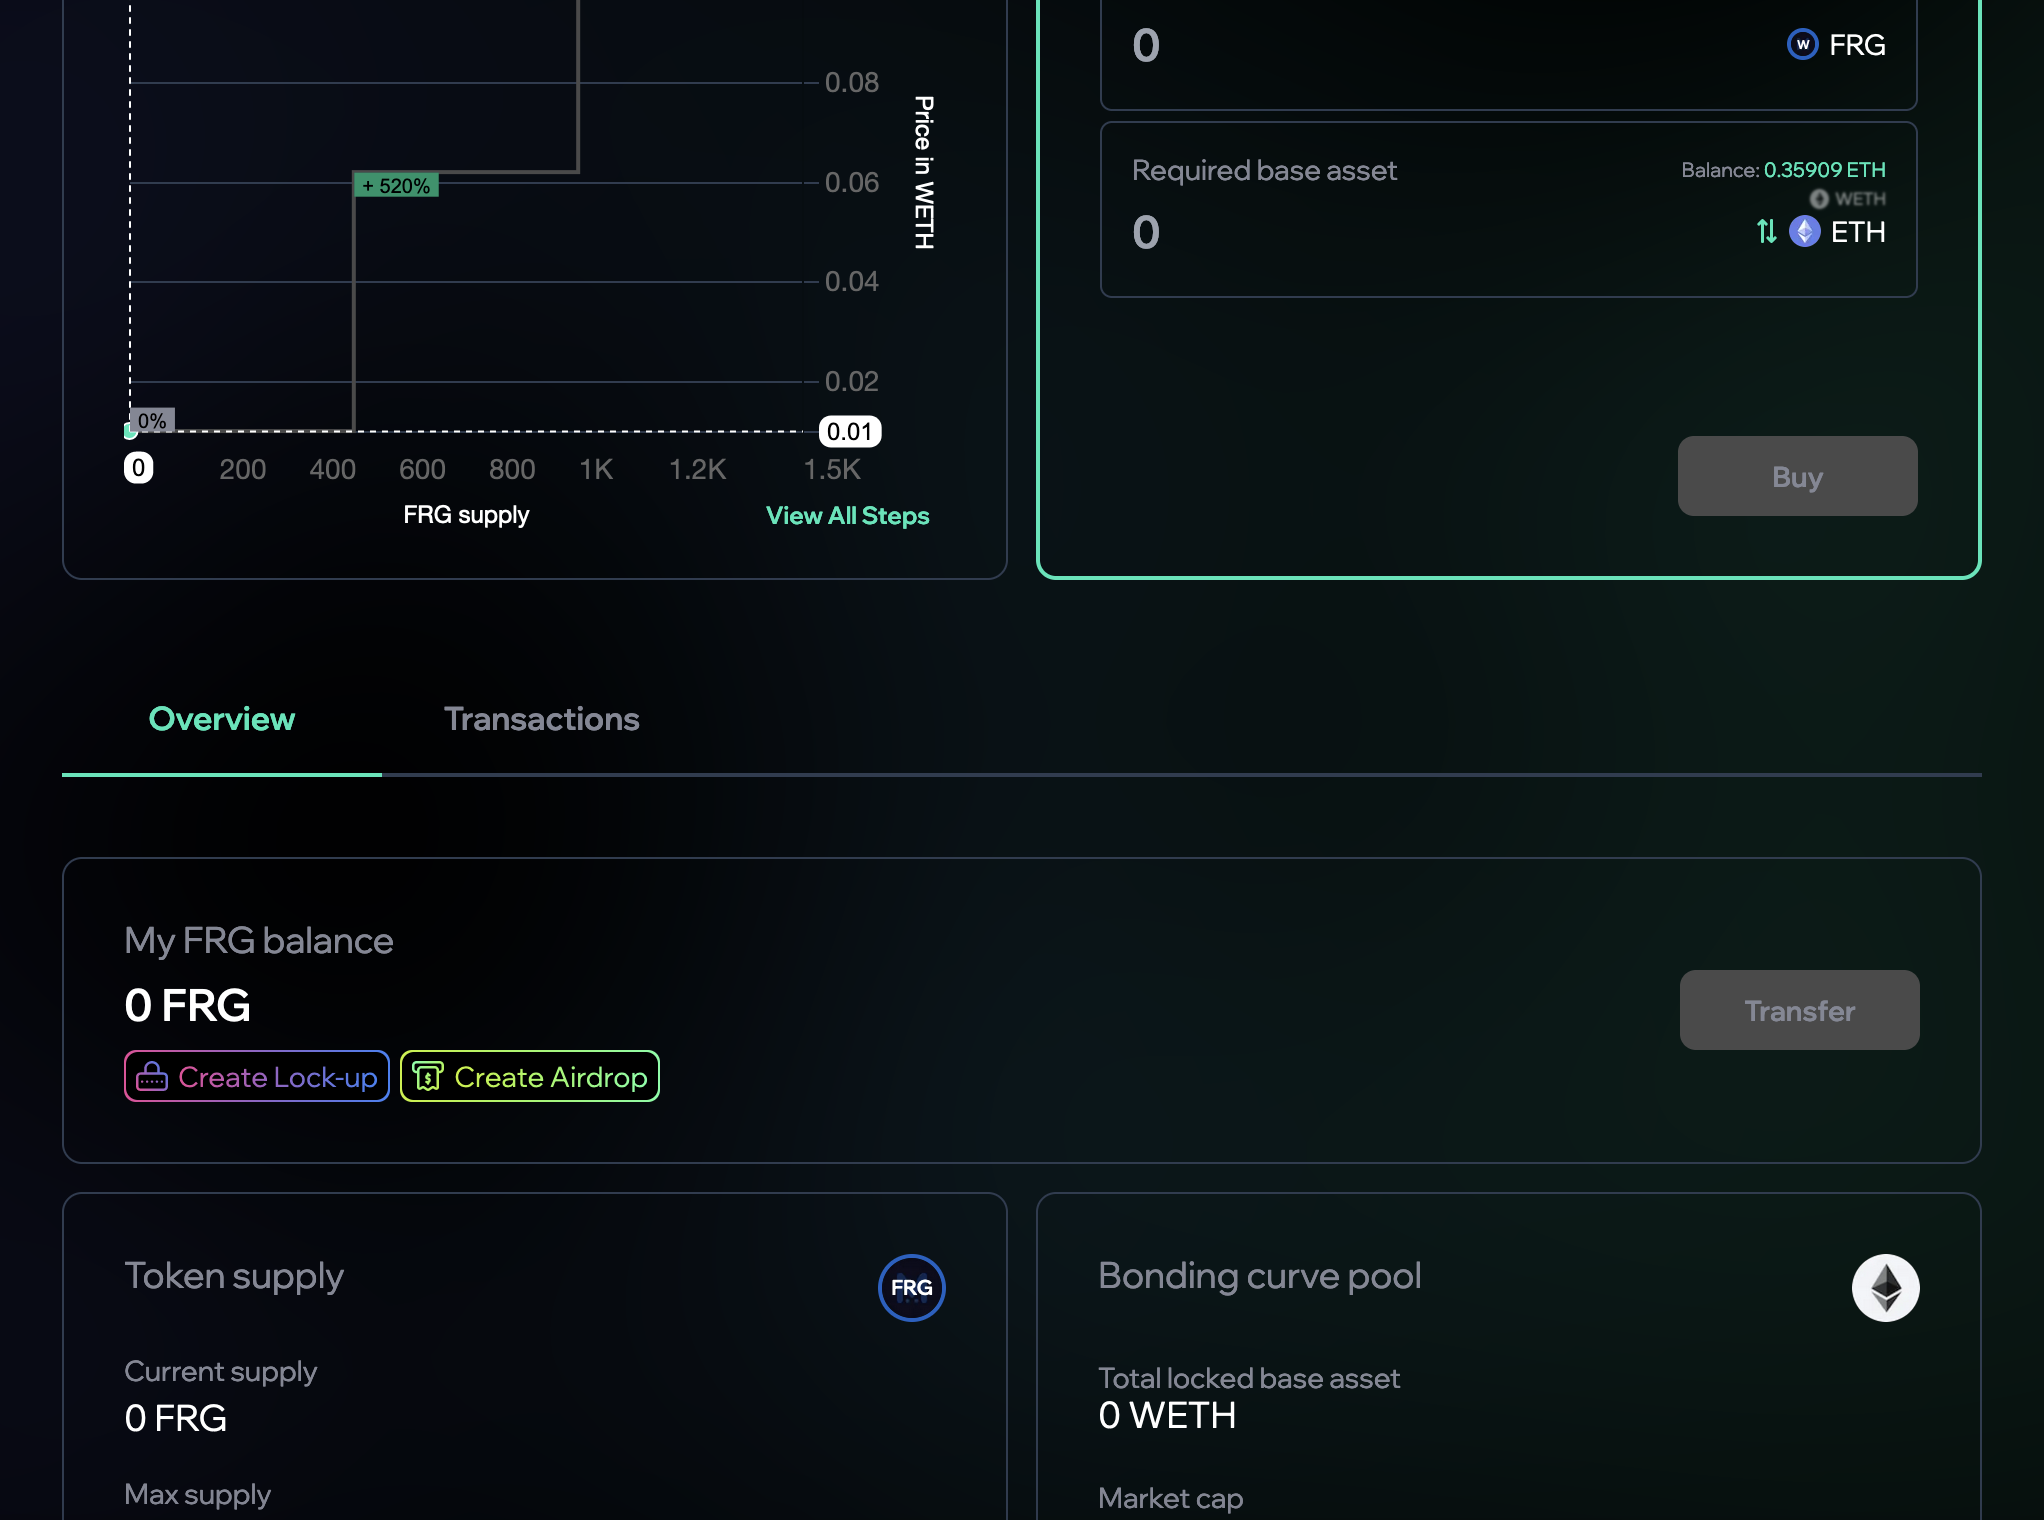Click the Required base asset input field
This screenshot has width=2044, height=1520.
[x=1508, y=210]
